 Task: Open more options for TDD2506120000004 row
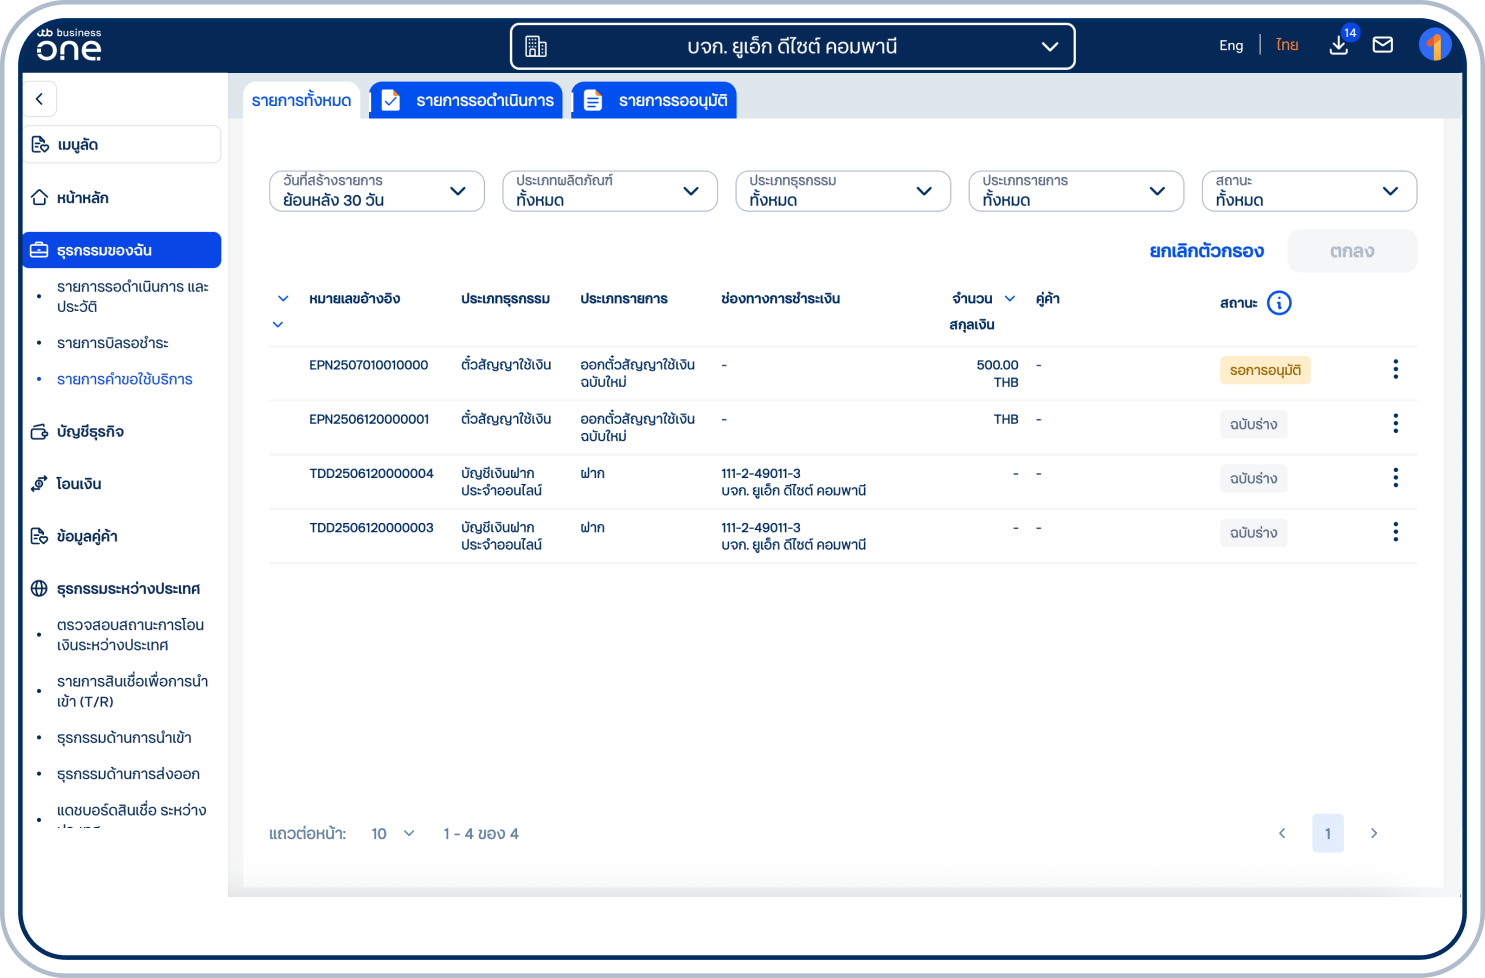pyautogui.click(x=1395, y=477)
